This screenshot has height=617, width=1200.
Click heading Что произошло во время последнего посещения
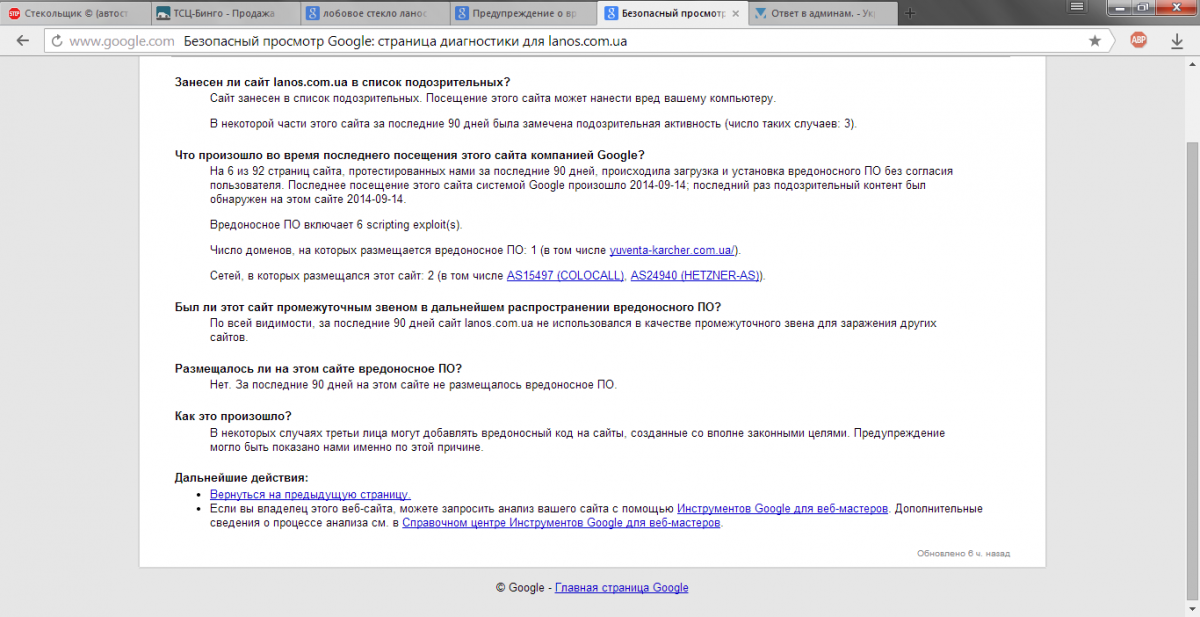pos(410,155)
